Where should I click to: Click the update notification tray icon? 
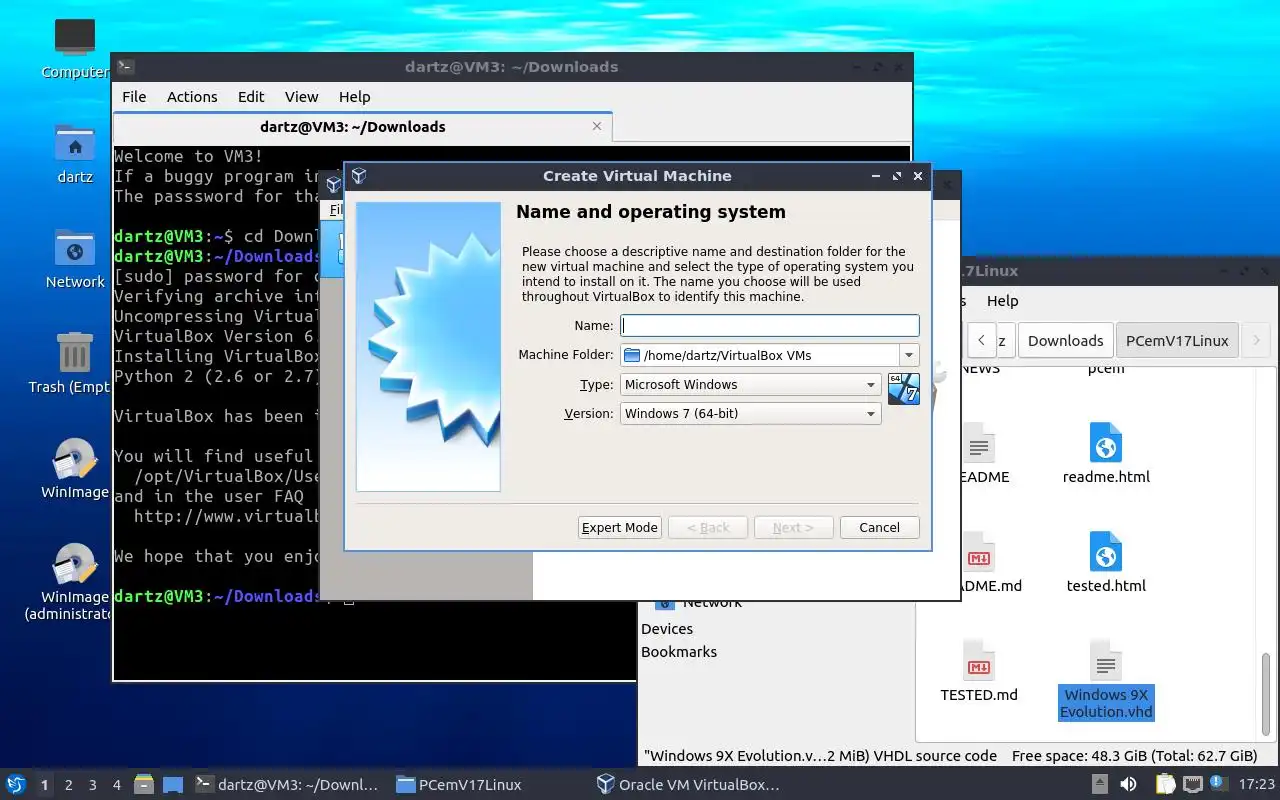tap(1218, 784)
